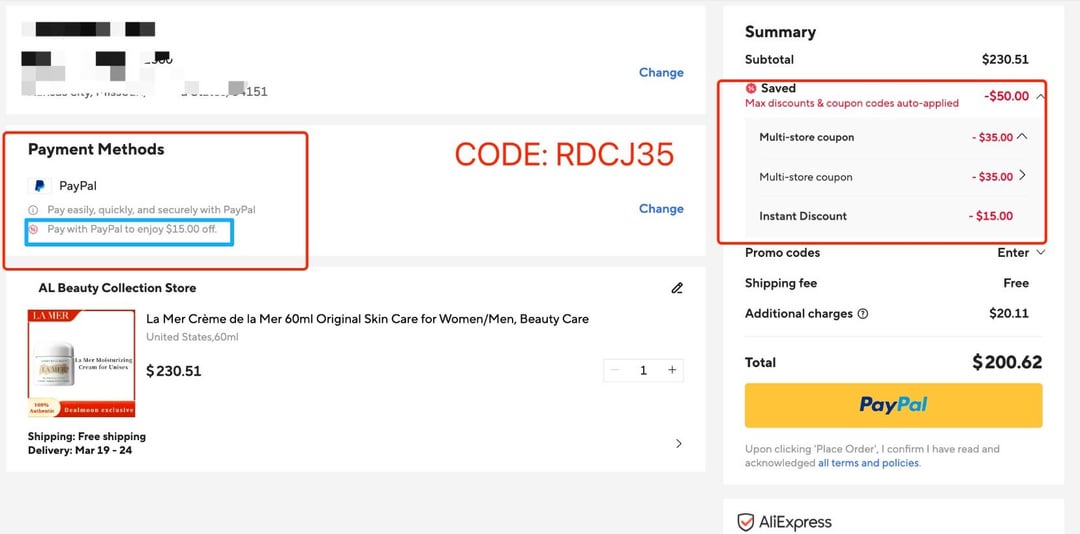Open all terms and policies link
The width and height of the screenshot is (1080, 534).
tap(868, 463)
